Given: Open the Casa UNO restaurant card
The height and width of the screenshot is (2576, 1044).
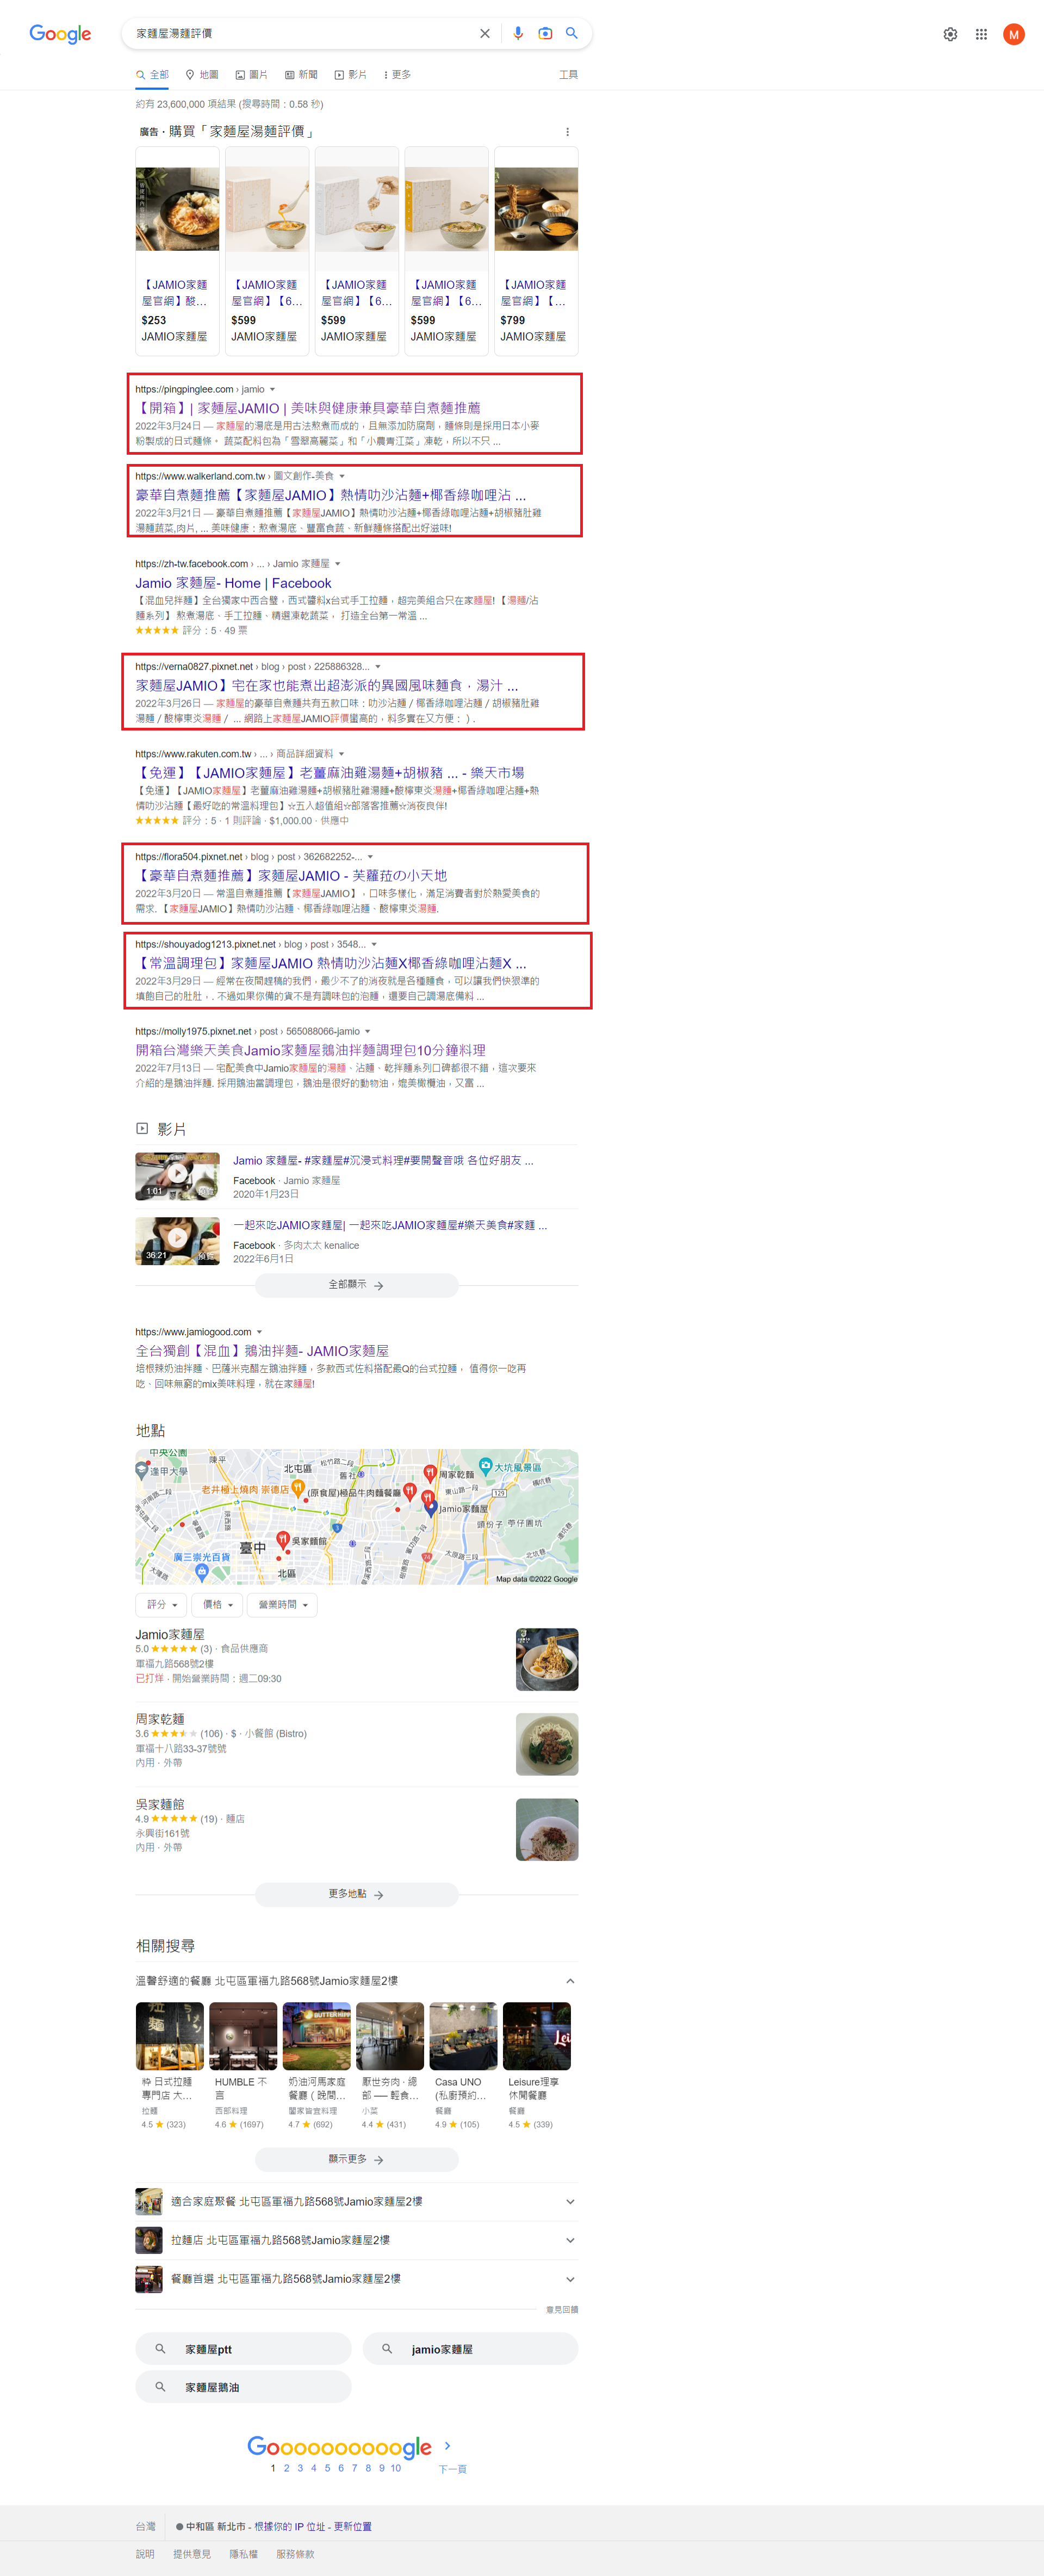Looking at the screenshot, I should click(x=463, y=2066).
